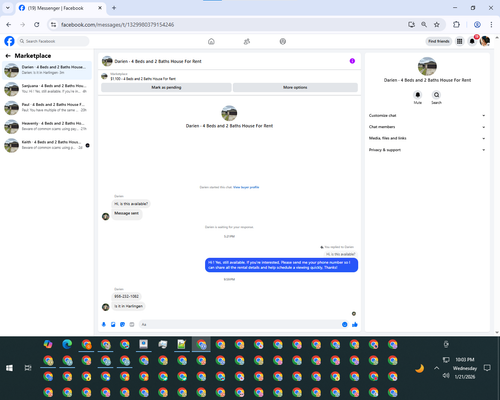Click the browser address bar URL
The height and width of the screenshot is (400, 500).
click(117, 25)
